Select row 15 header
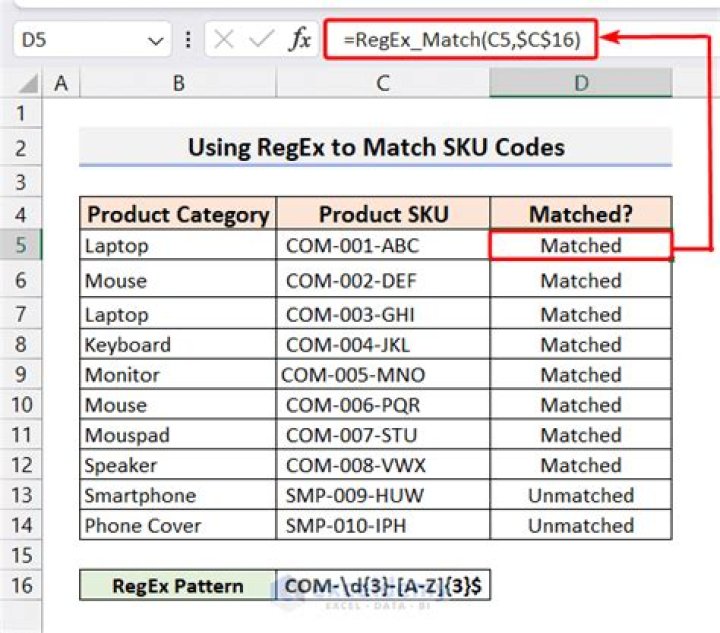 (x=21, y=555)
